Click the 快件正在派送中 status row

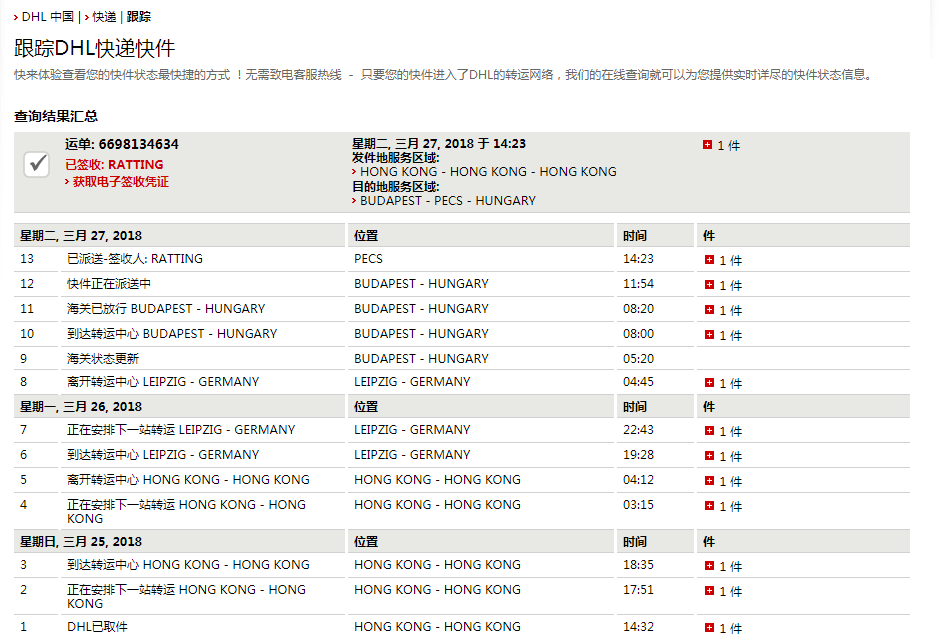pyautogui.click(x=109, y=284)
